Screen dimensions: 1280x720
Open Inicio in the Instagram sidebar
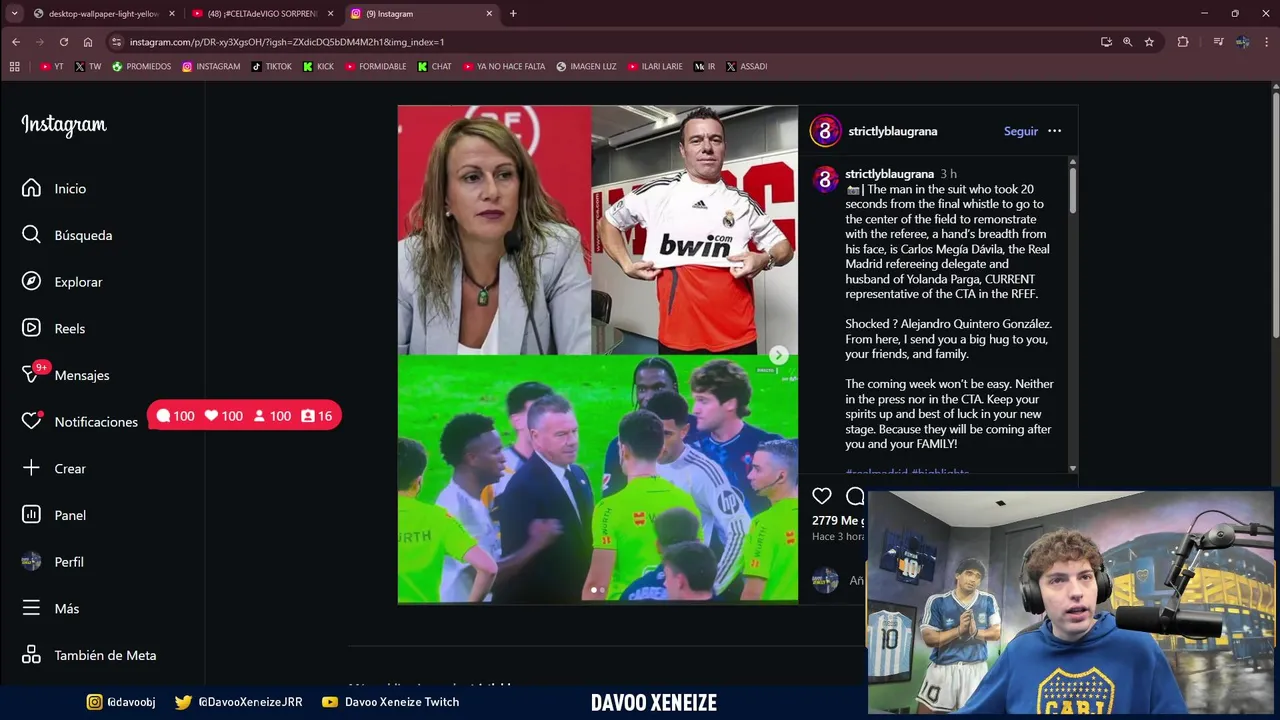55,188
